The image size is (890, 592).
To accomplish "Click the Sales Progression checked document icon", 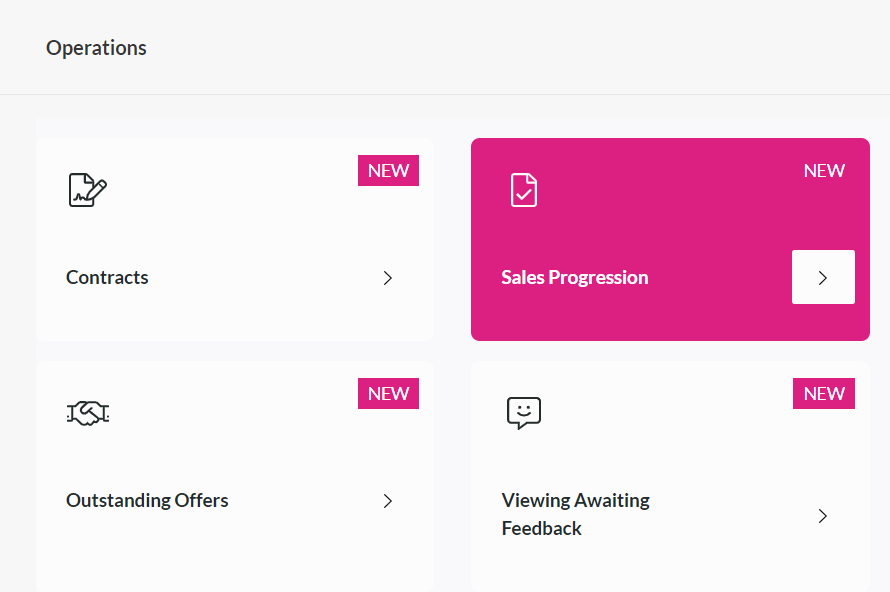I will [523, 190].
